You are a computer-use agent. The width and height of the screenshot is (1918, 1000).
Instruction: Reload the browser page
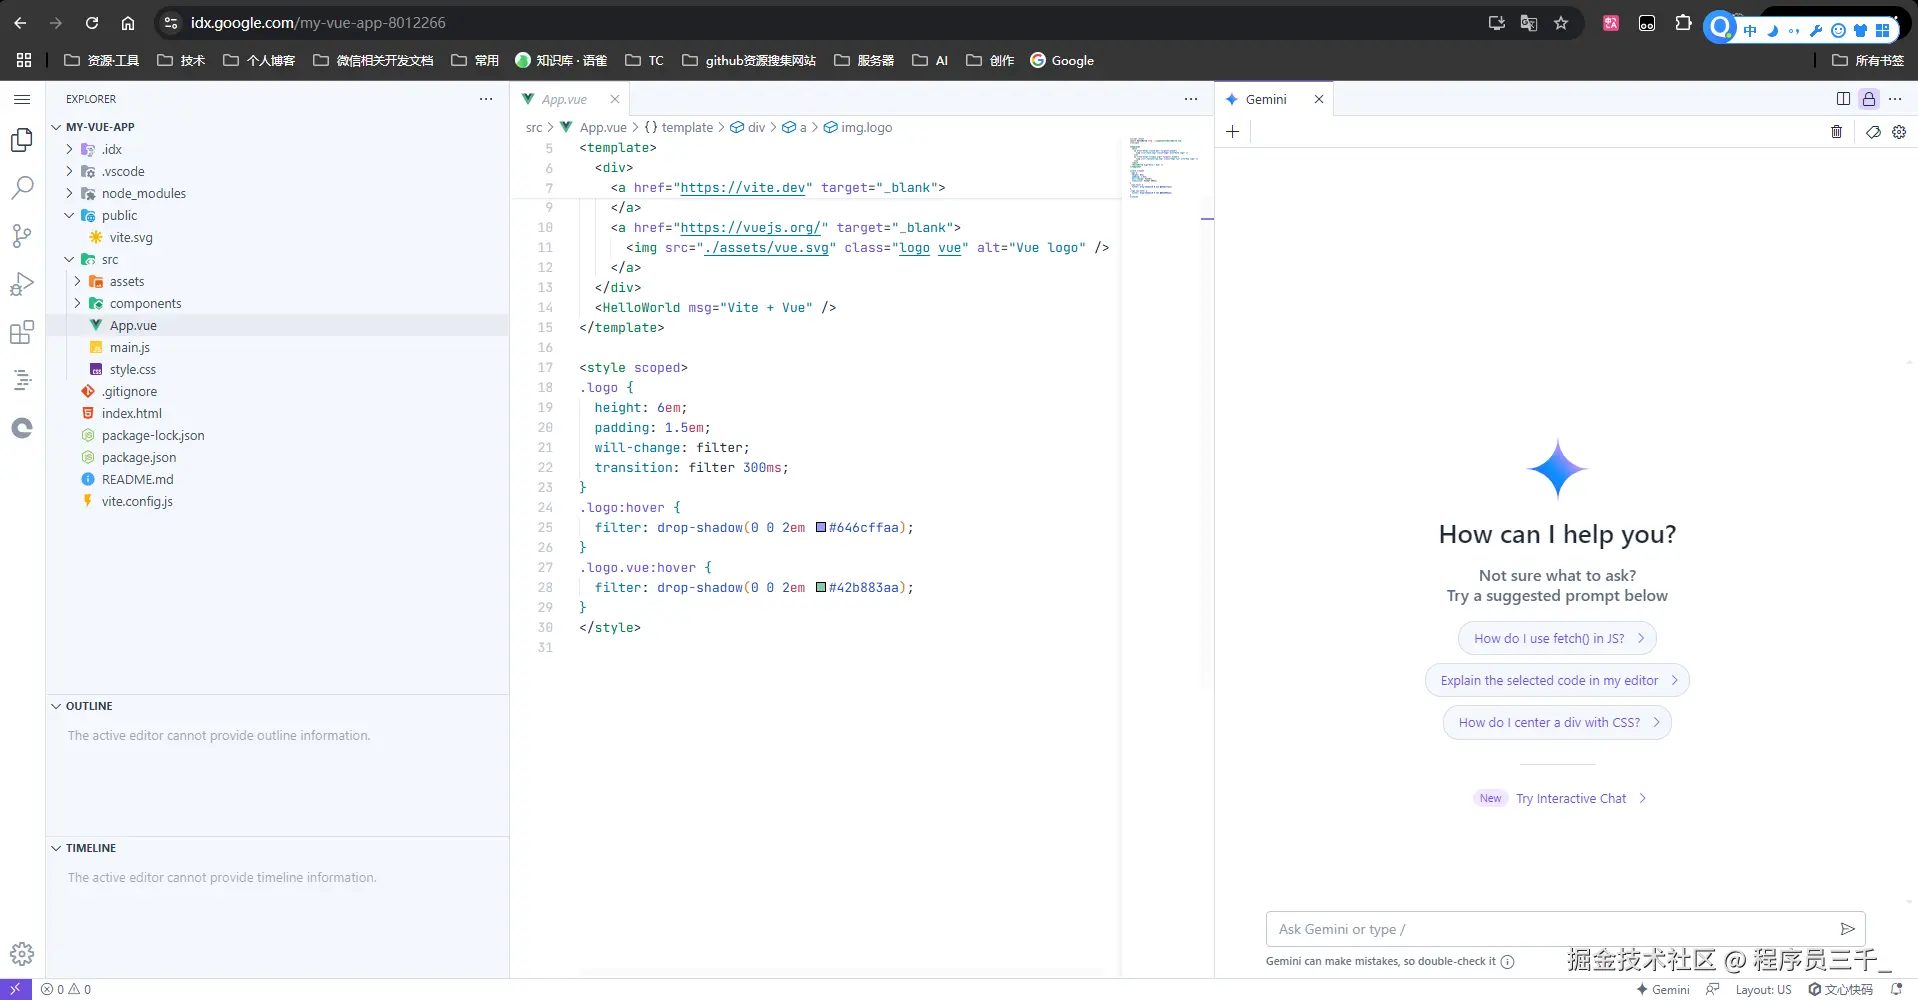[92, 23]
